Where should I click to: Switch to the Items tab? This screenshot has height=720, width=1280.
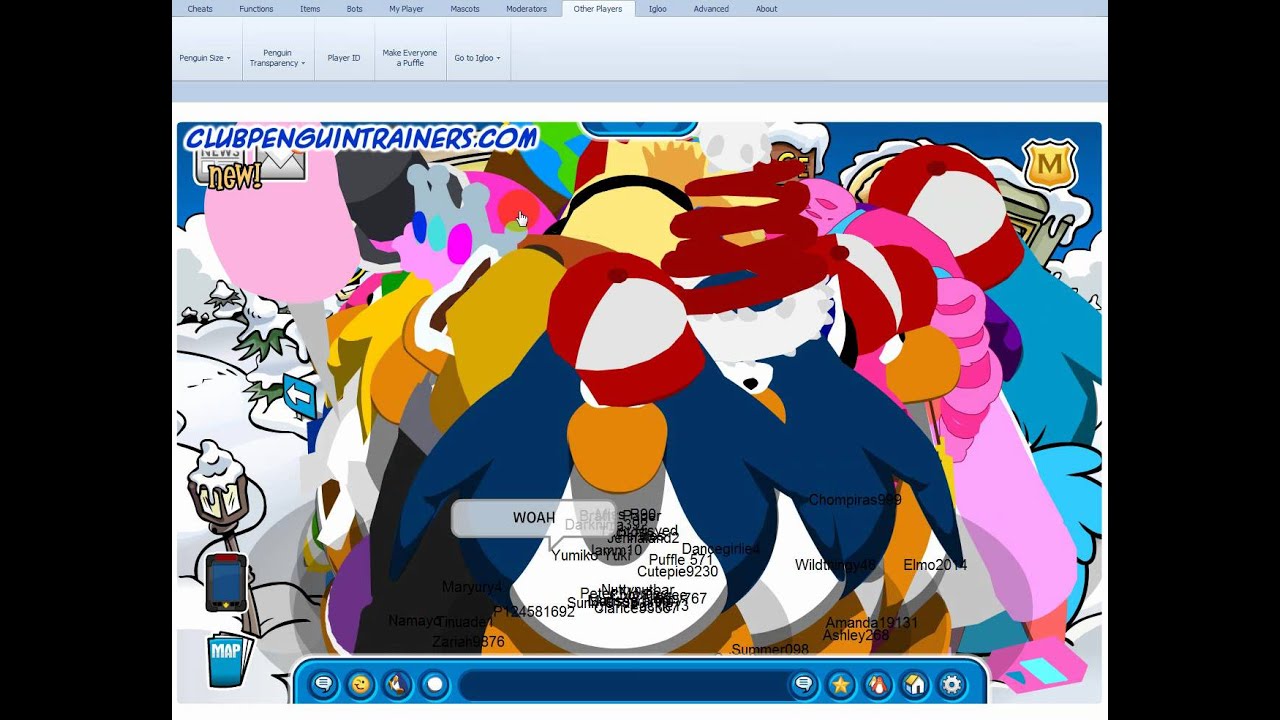point(310,9)
